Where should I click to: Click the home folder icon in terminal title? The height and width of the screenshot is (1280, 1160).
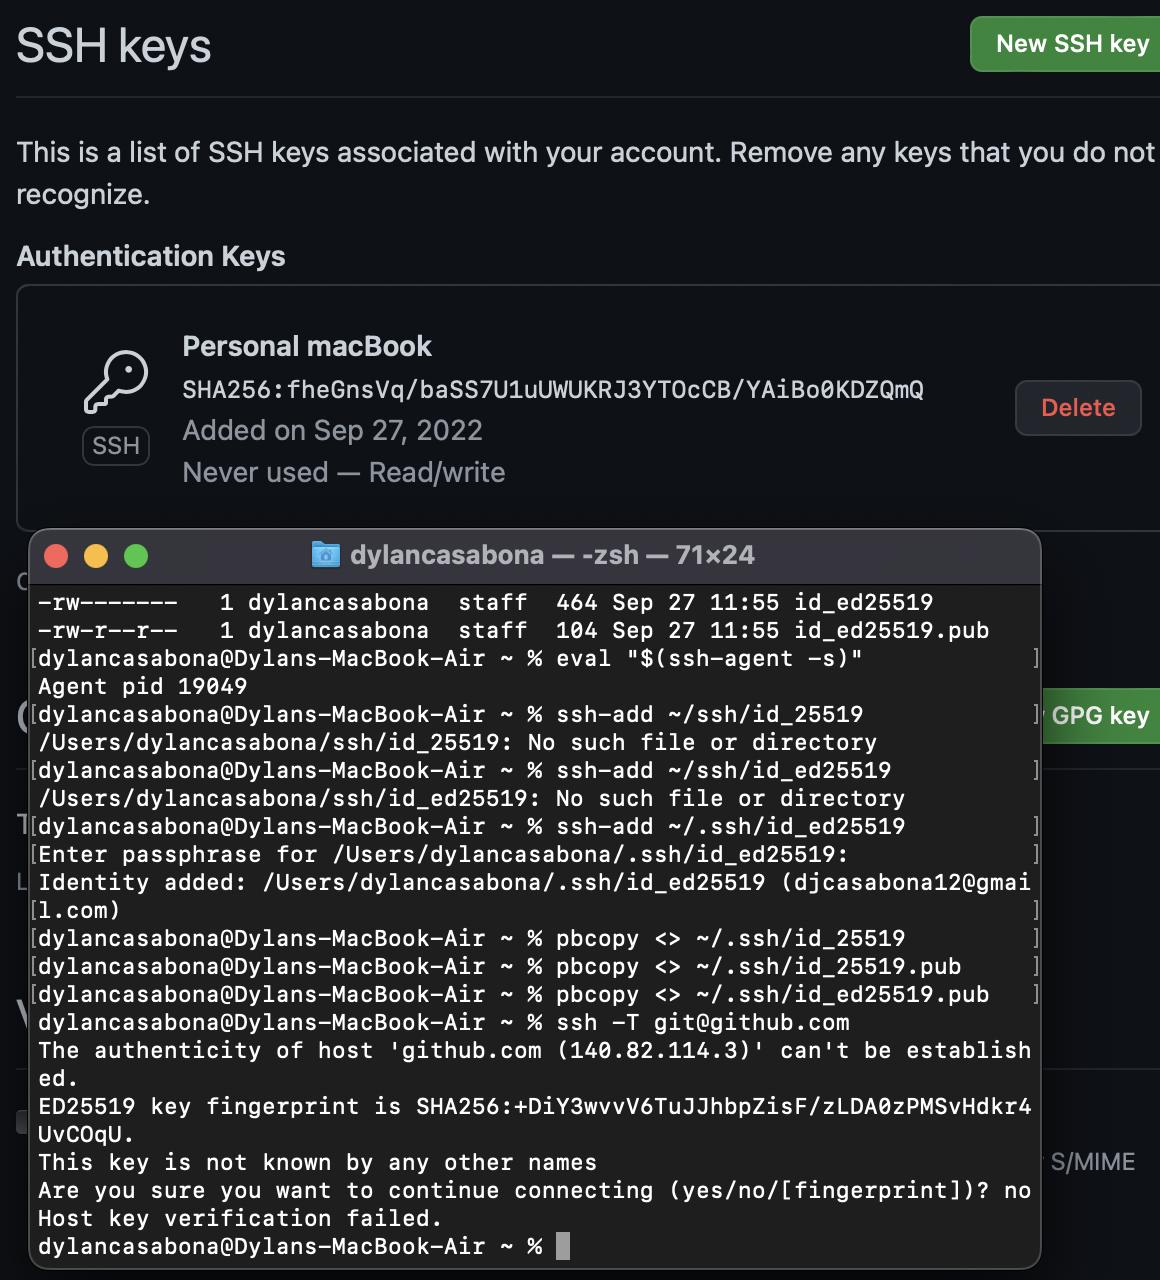click(x=326, y=555)
